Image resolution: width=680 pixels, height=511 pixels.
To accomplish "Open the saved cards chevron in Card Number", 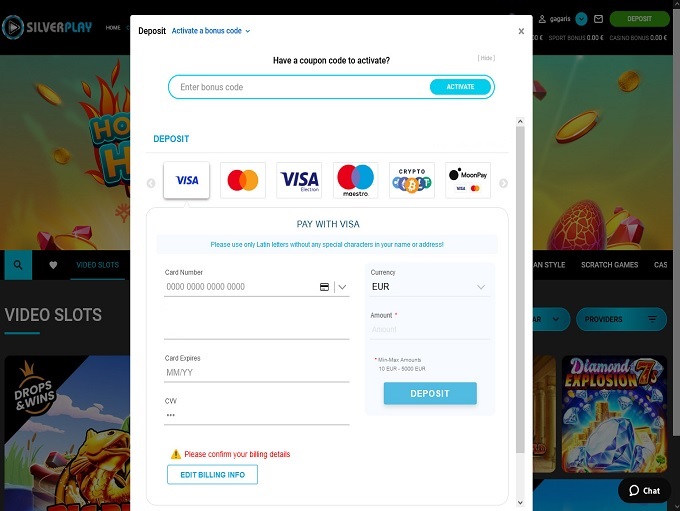I will coord(342,287).
